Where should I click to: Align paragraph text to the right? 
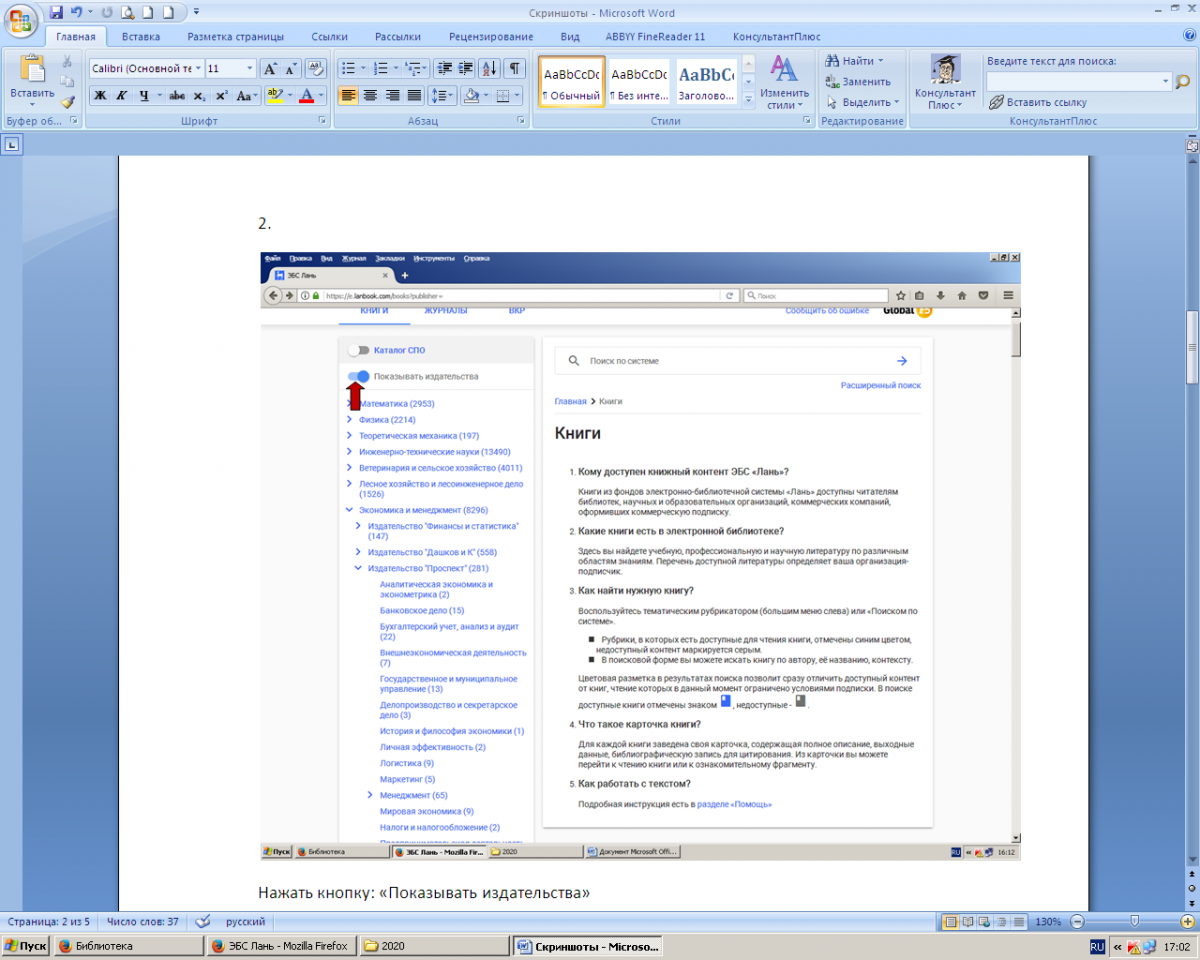pos(392,96)
